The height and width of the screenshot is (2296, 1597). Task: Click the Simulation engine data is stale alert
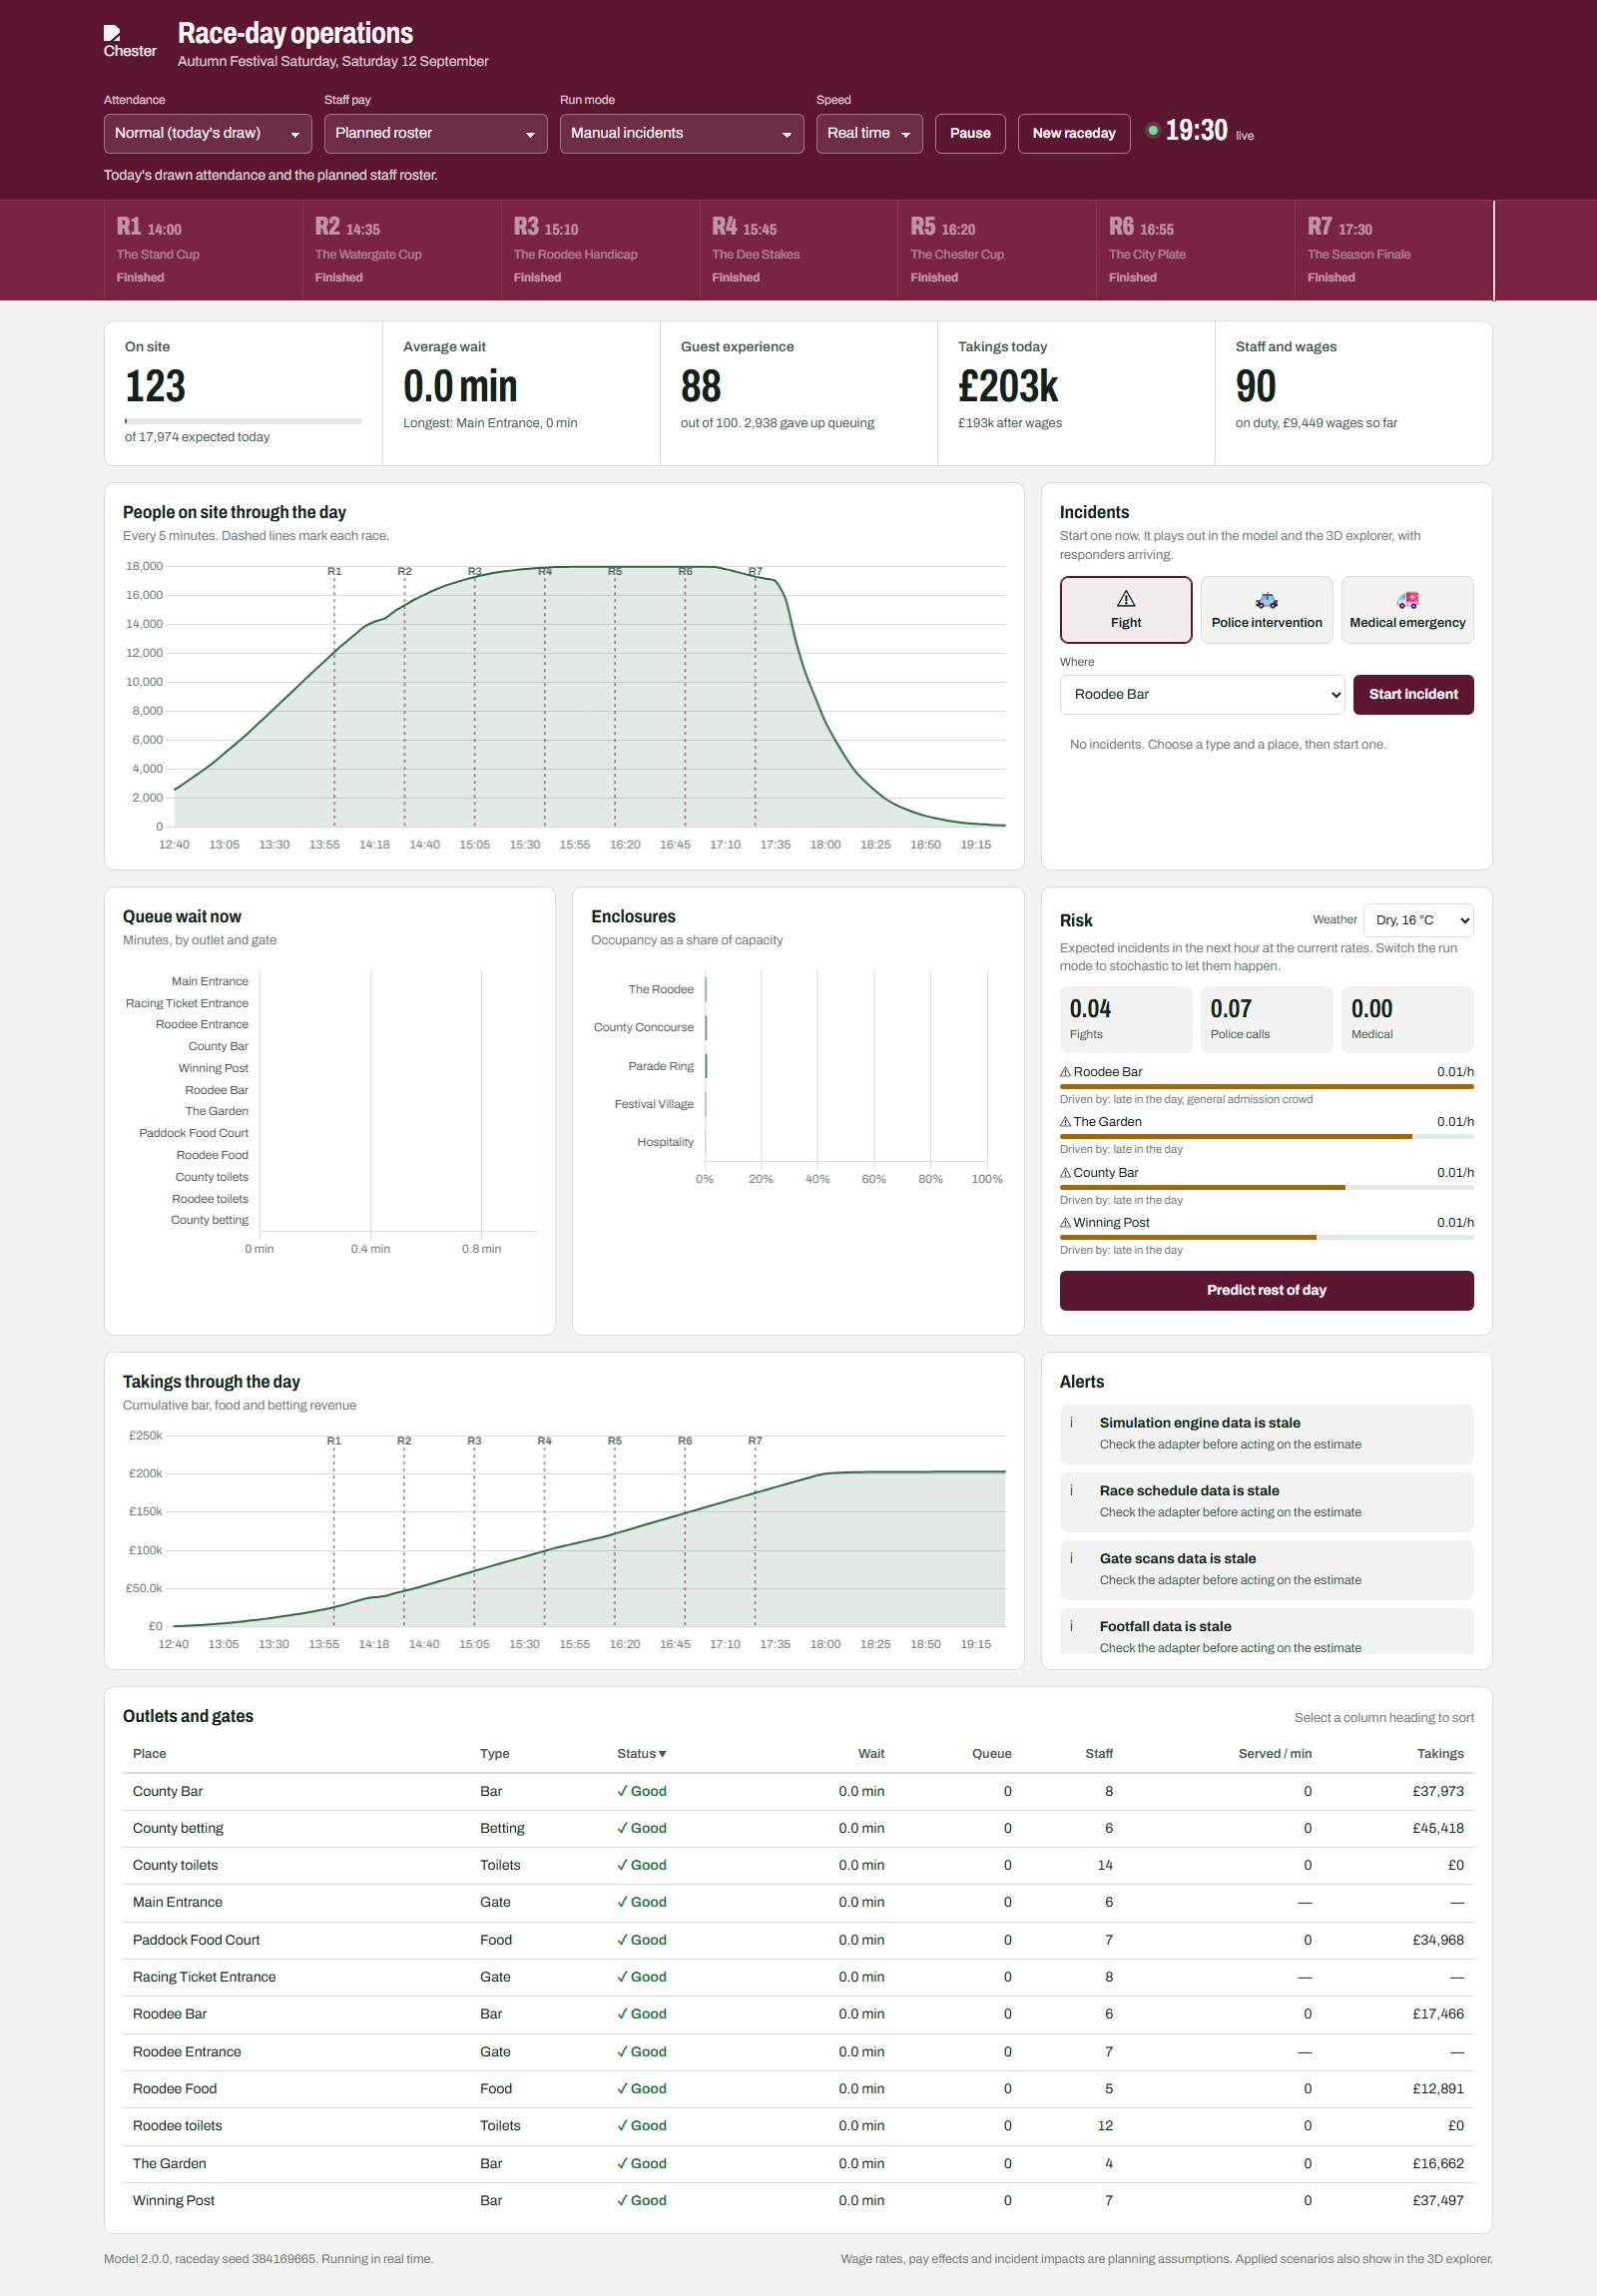point(1266,1435)
